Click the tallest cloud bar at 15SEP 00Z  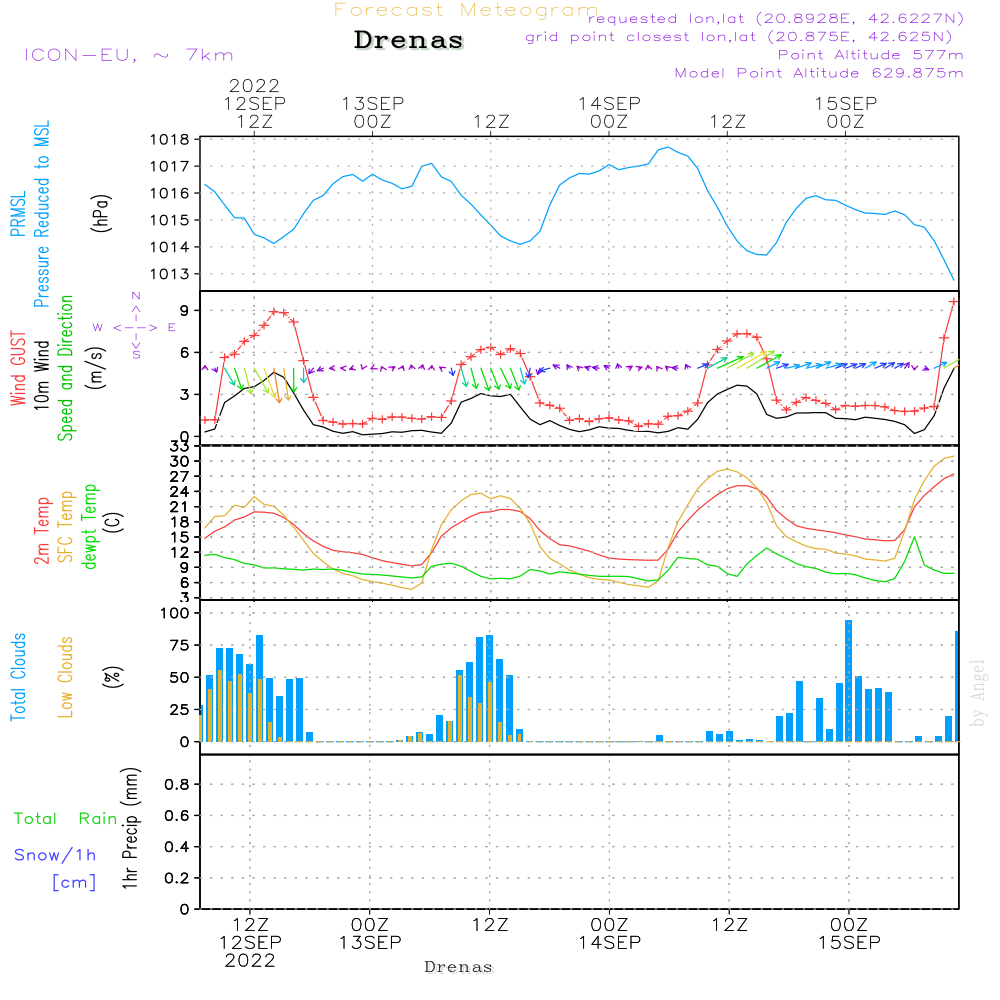[848, 680]
